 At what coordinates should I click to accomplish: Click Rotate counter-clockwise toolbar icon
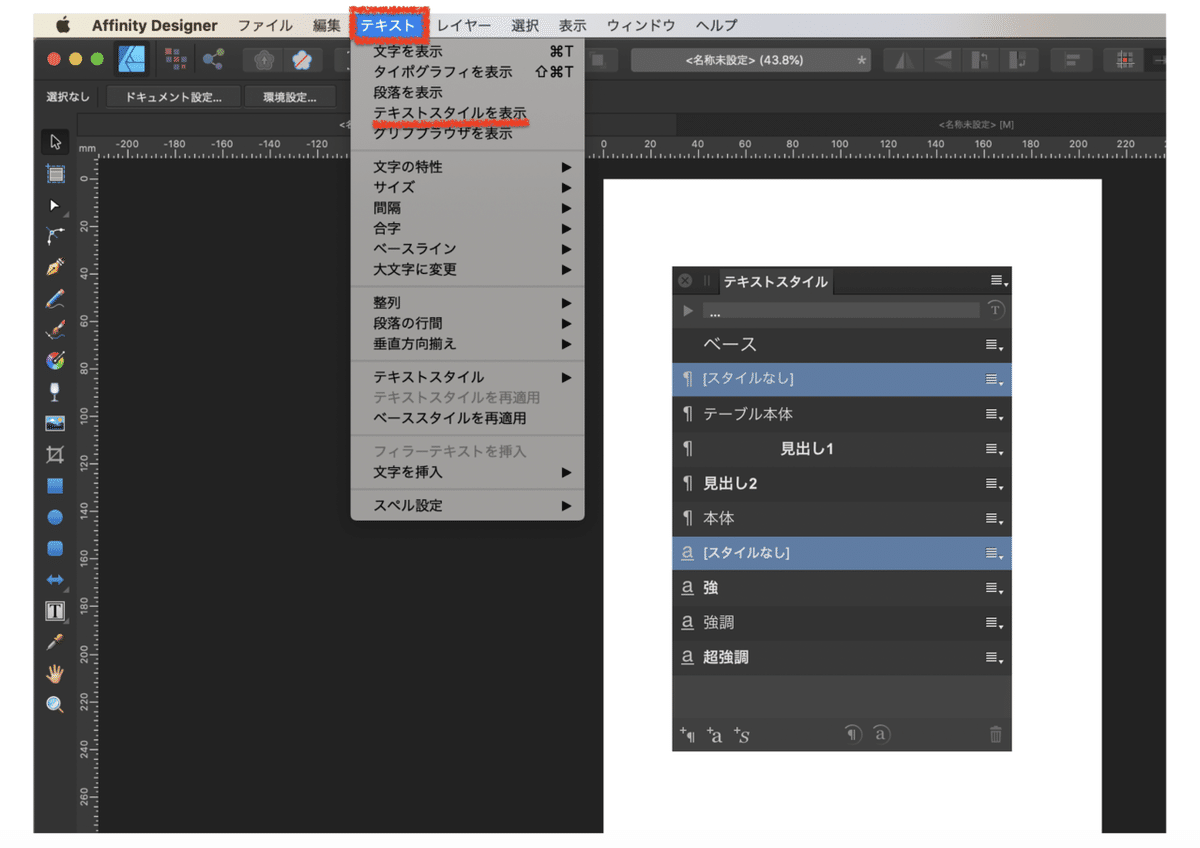[x=980, y=60]
